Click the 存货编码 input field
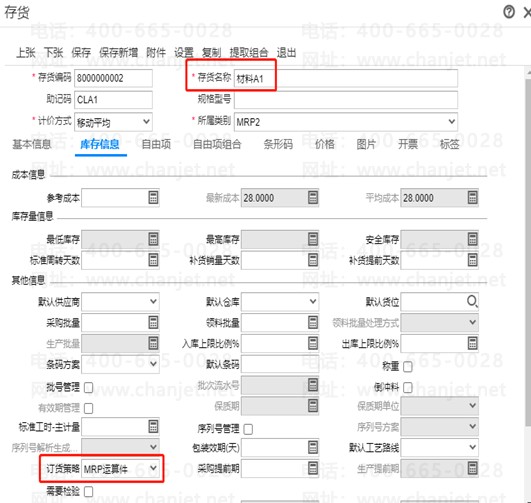Viewport: 531px width, 503px height. click(x=113, y=78)
